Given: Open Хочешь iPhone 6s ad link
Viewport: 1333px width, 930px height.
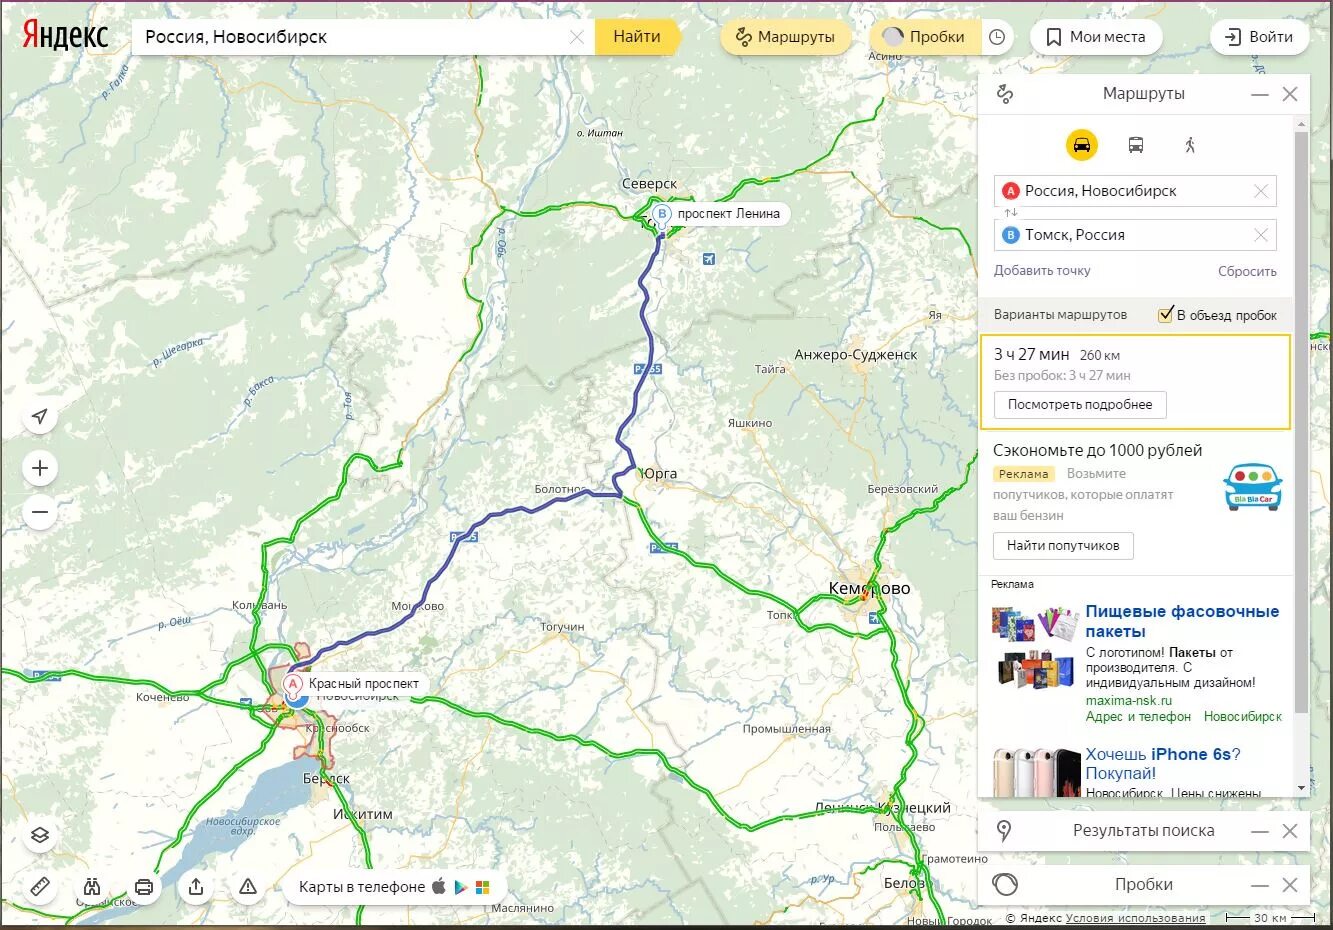Looking at the screenshot, I should (x=1163, y=764).
